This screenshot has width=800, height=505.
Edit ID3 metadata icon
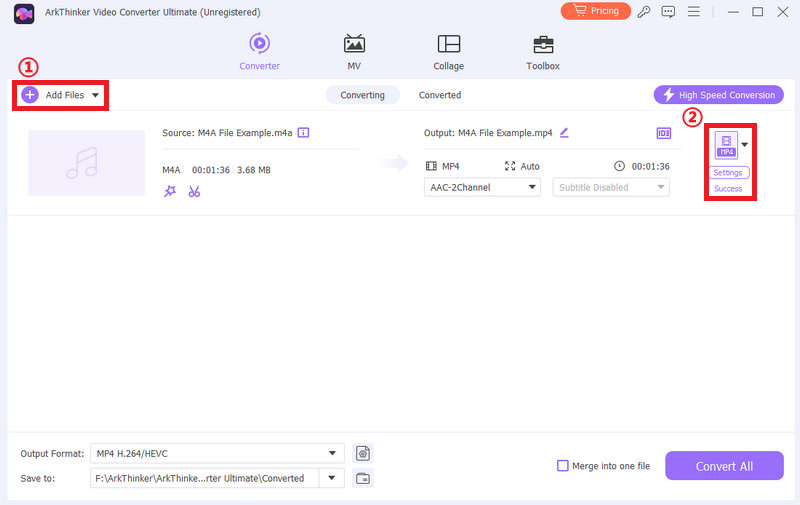(663, 133)
